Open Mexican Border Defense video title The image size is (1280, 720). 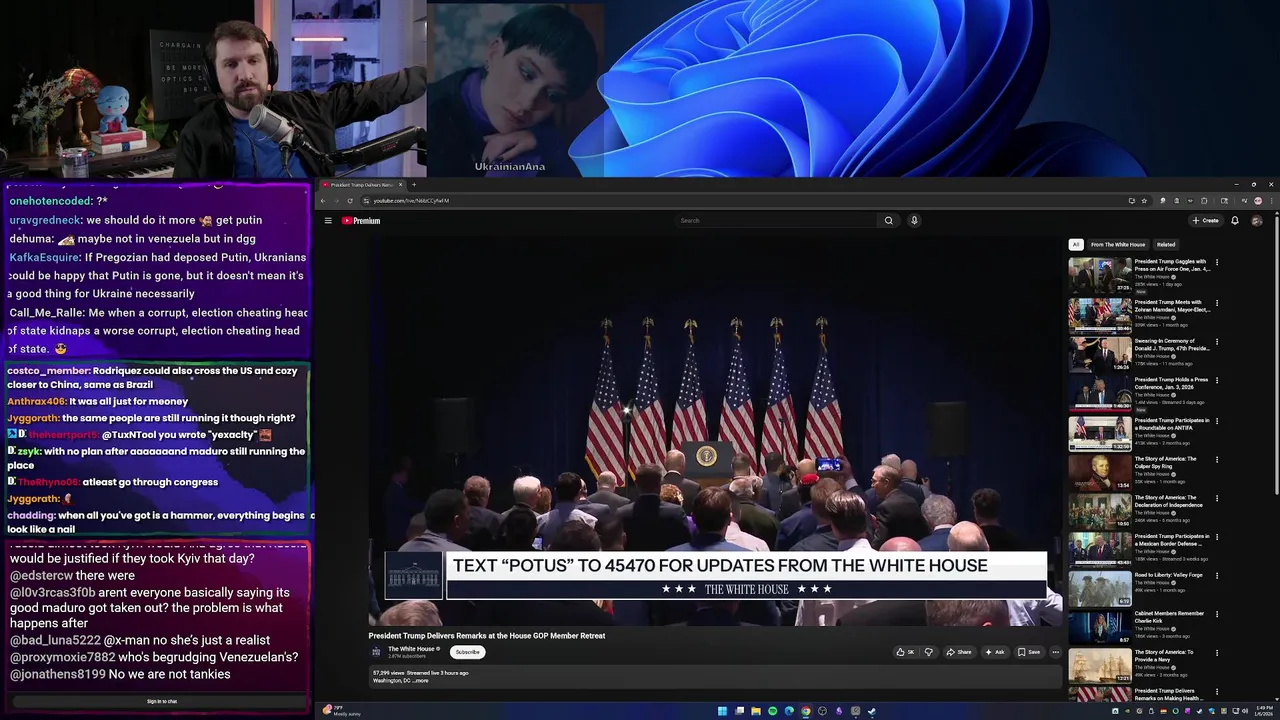pyautogui.click(x=1172, y=540)
